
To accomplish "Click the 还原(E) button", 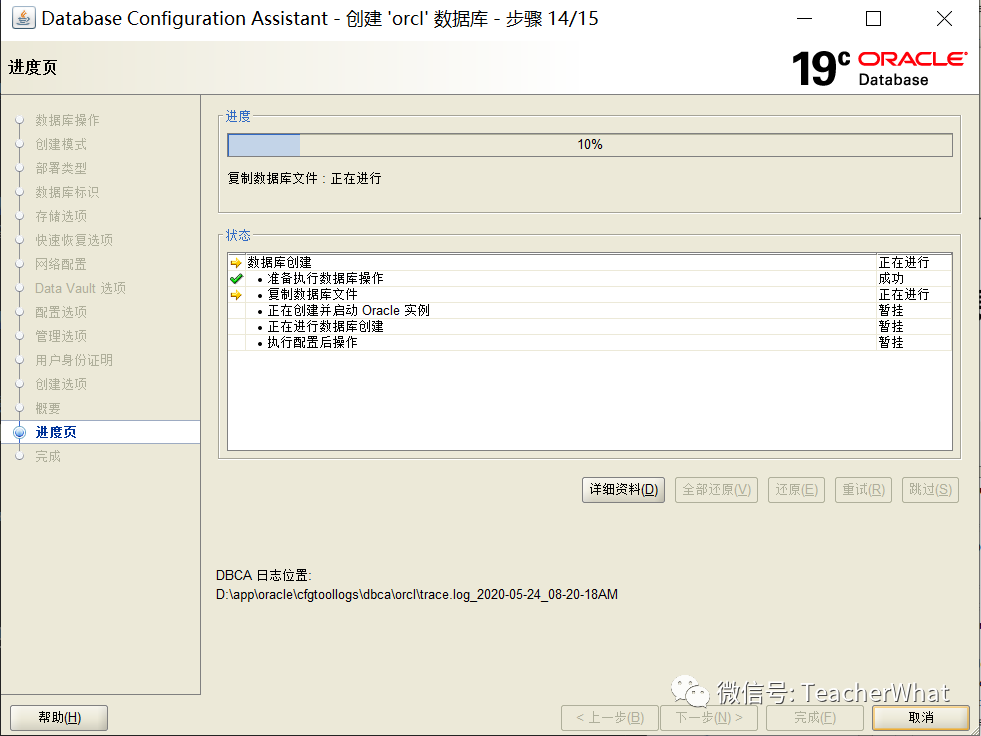I will (796, 489).
